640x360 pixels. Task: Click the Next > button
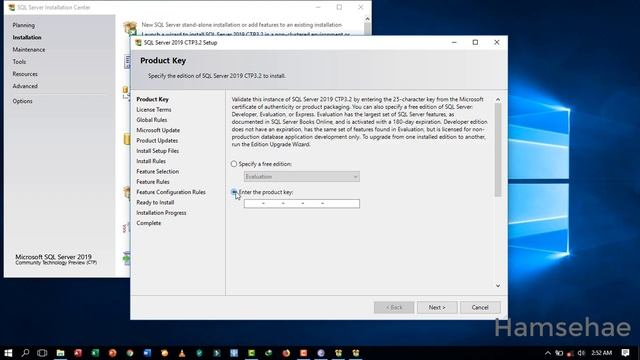coord(437,307)
